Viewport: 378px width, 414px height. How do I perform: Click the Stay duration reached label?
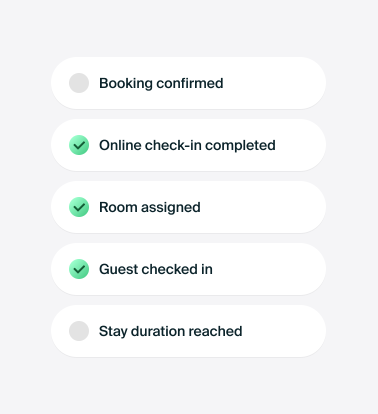pos(170,331)
